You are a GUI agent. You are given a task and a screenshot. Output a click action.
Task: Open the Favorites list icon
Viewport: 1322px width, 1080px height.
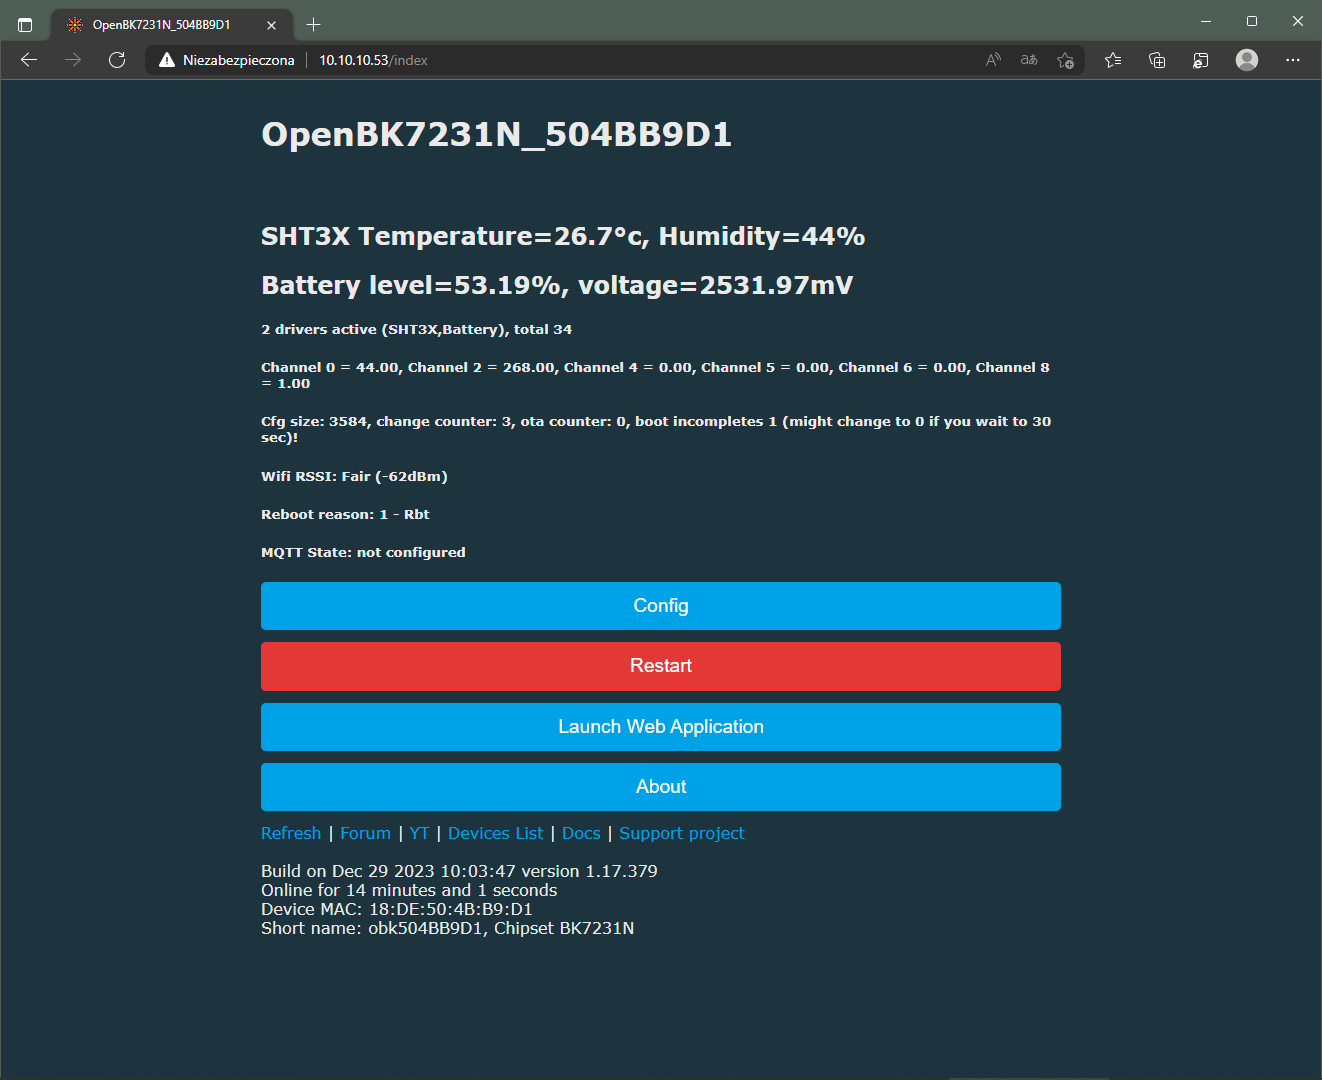click(1113, 60)
